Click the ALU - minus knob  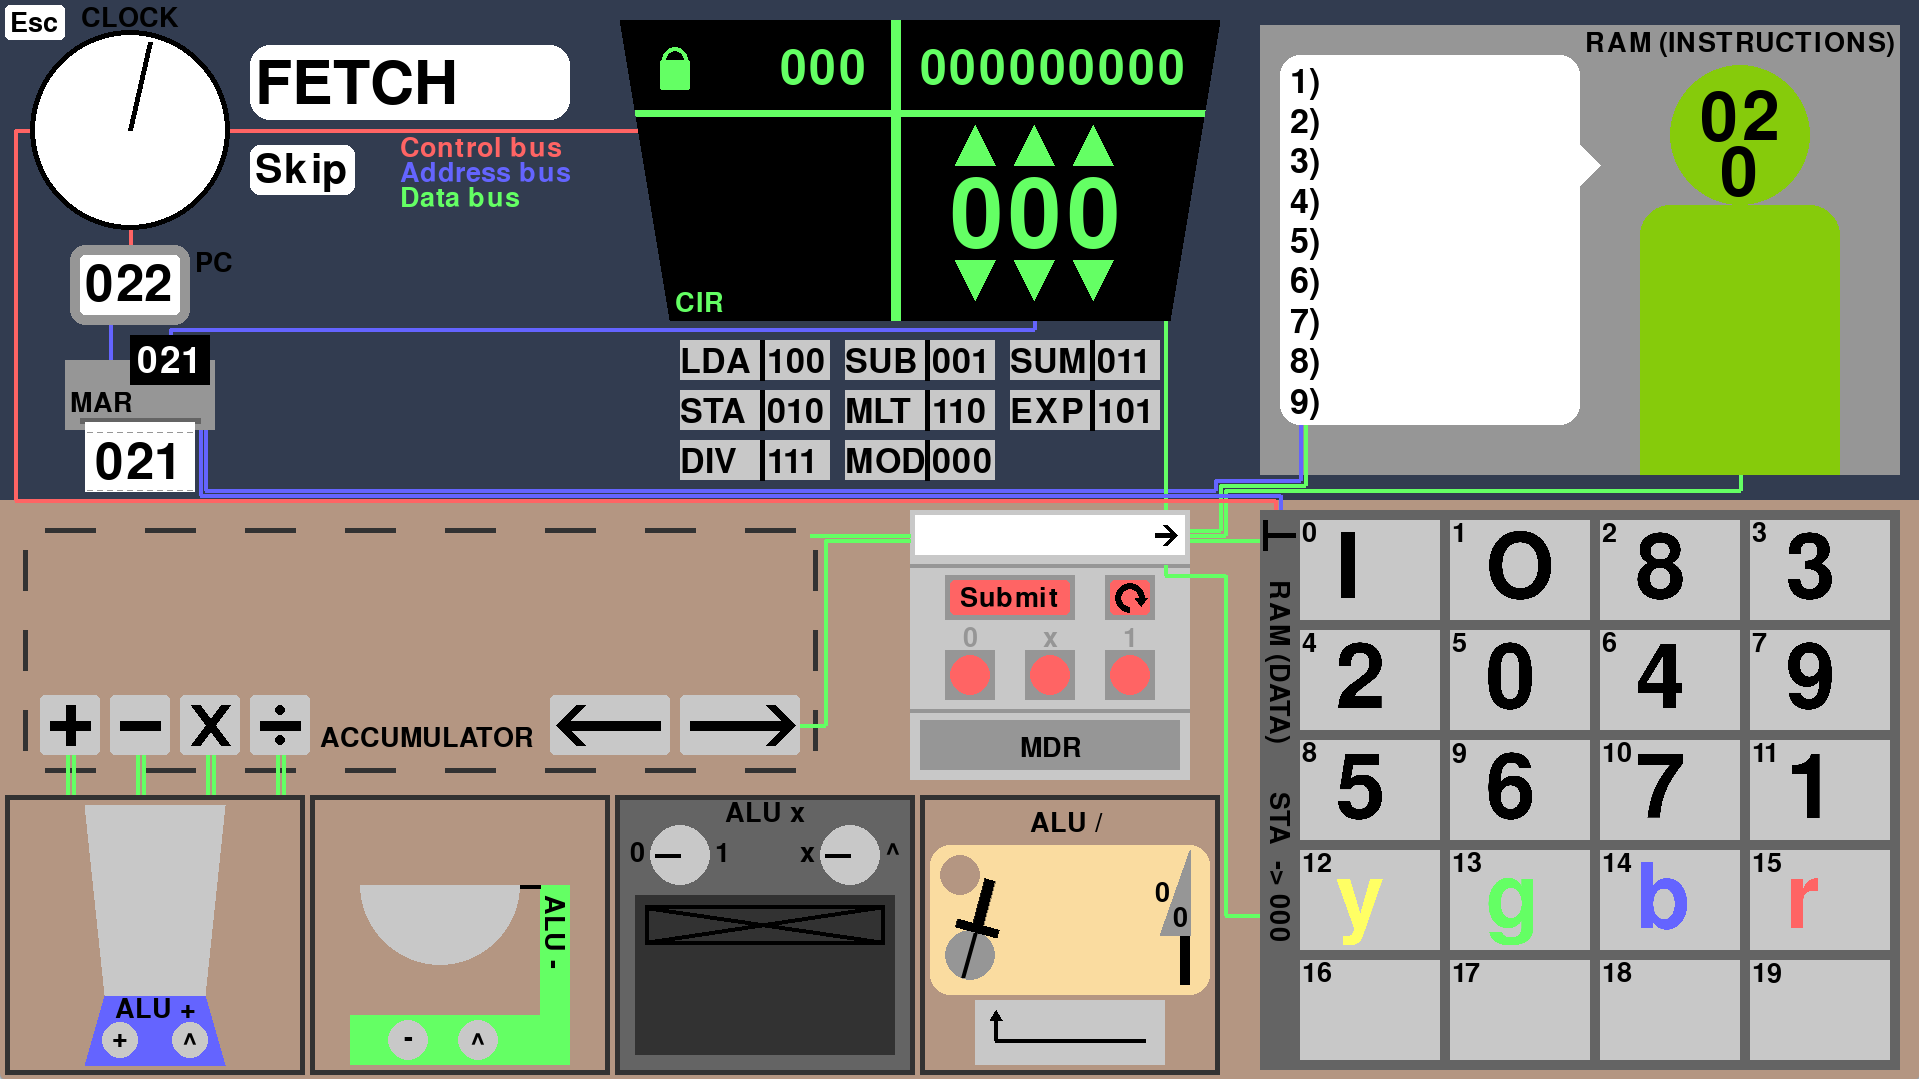click(x=408, y=1040)
